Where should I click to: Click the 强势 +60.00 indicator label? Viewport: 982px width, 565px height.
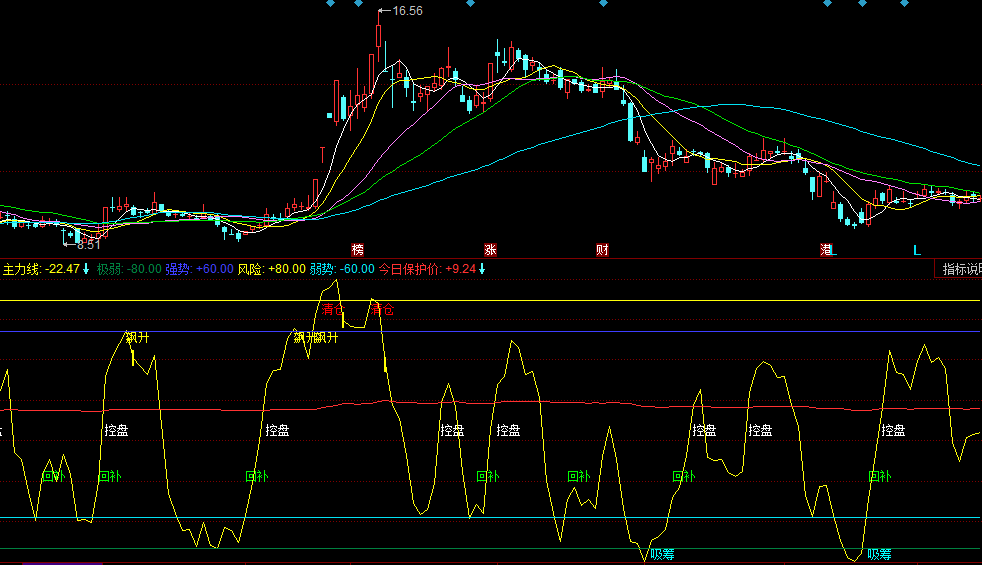point(199,269)
